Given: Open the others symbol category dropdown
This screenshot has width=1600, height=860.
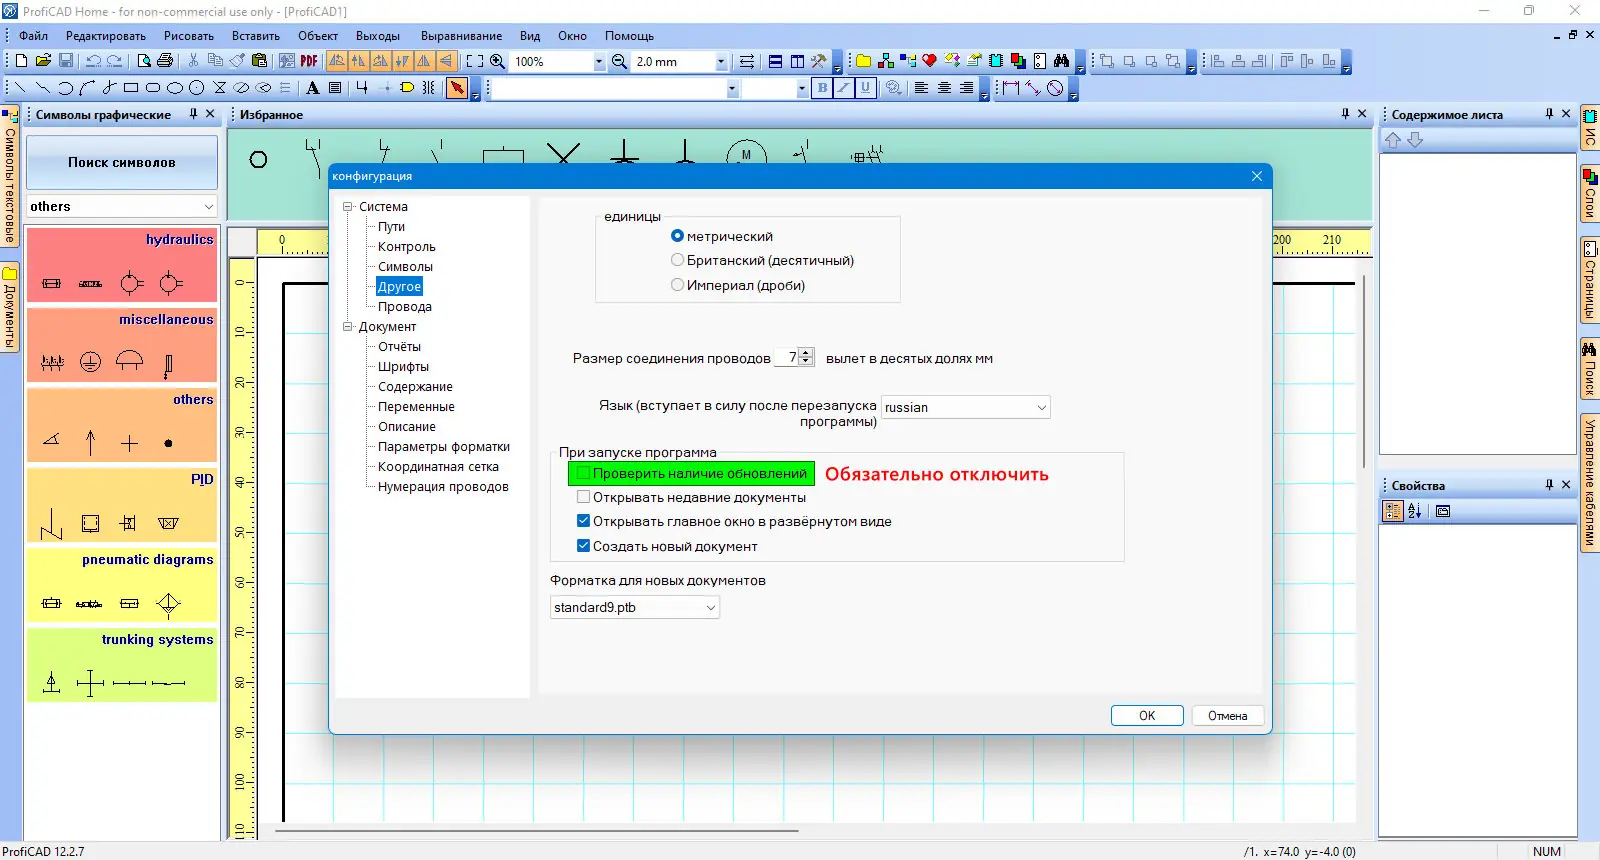Looking at the screenshot, I should pyautogui.click(x=122, y=206).
